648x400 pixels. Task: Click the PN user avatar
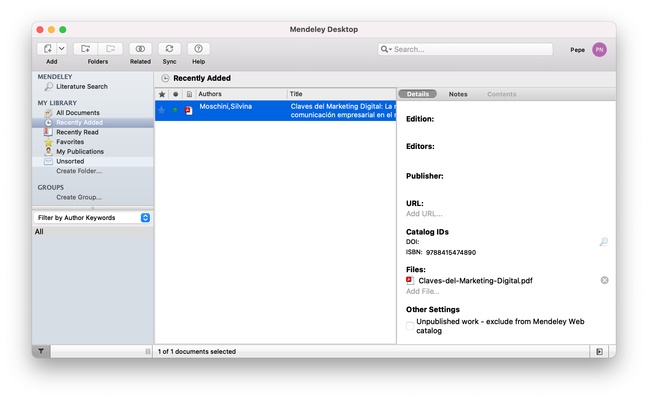coord(599,50)
